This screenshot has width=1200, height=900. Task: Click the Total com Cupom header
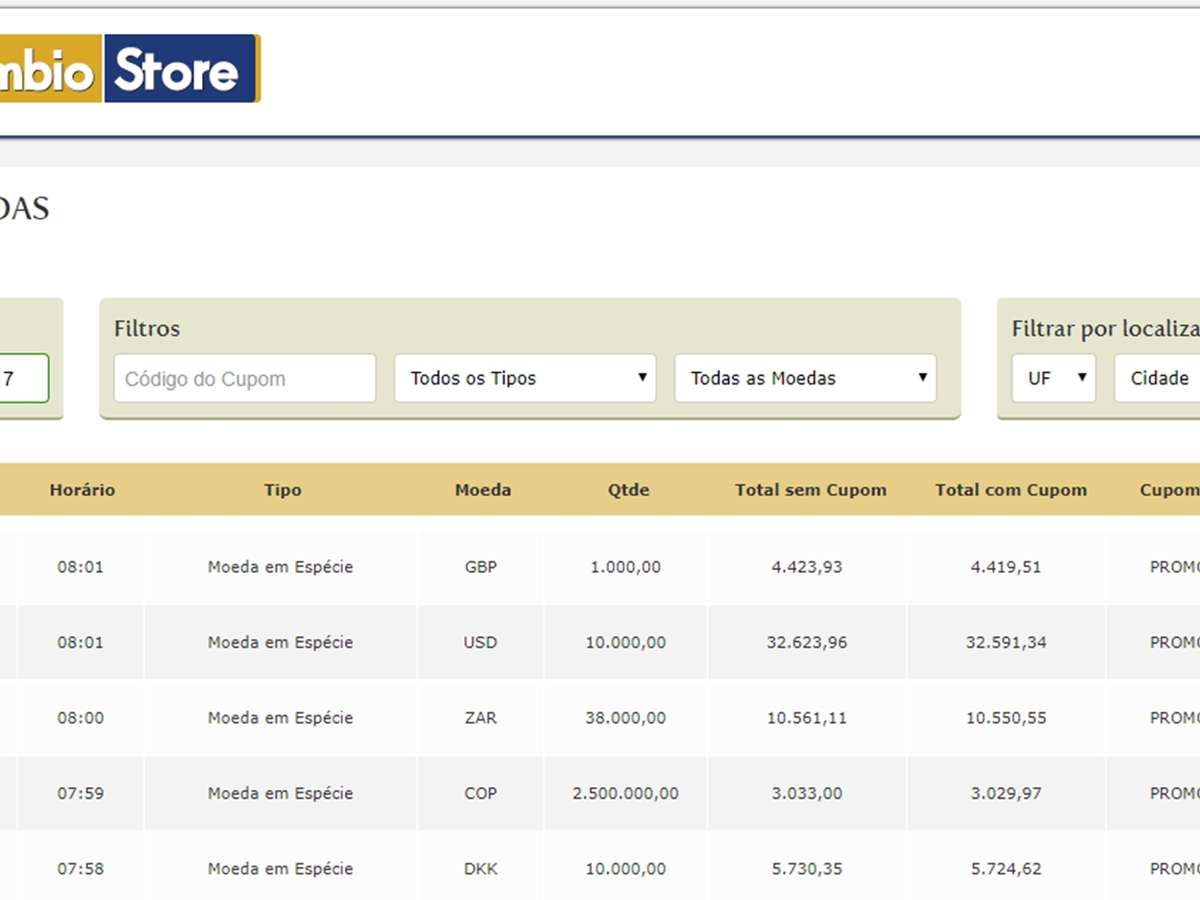coord(1010,490)
